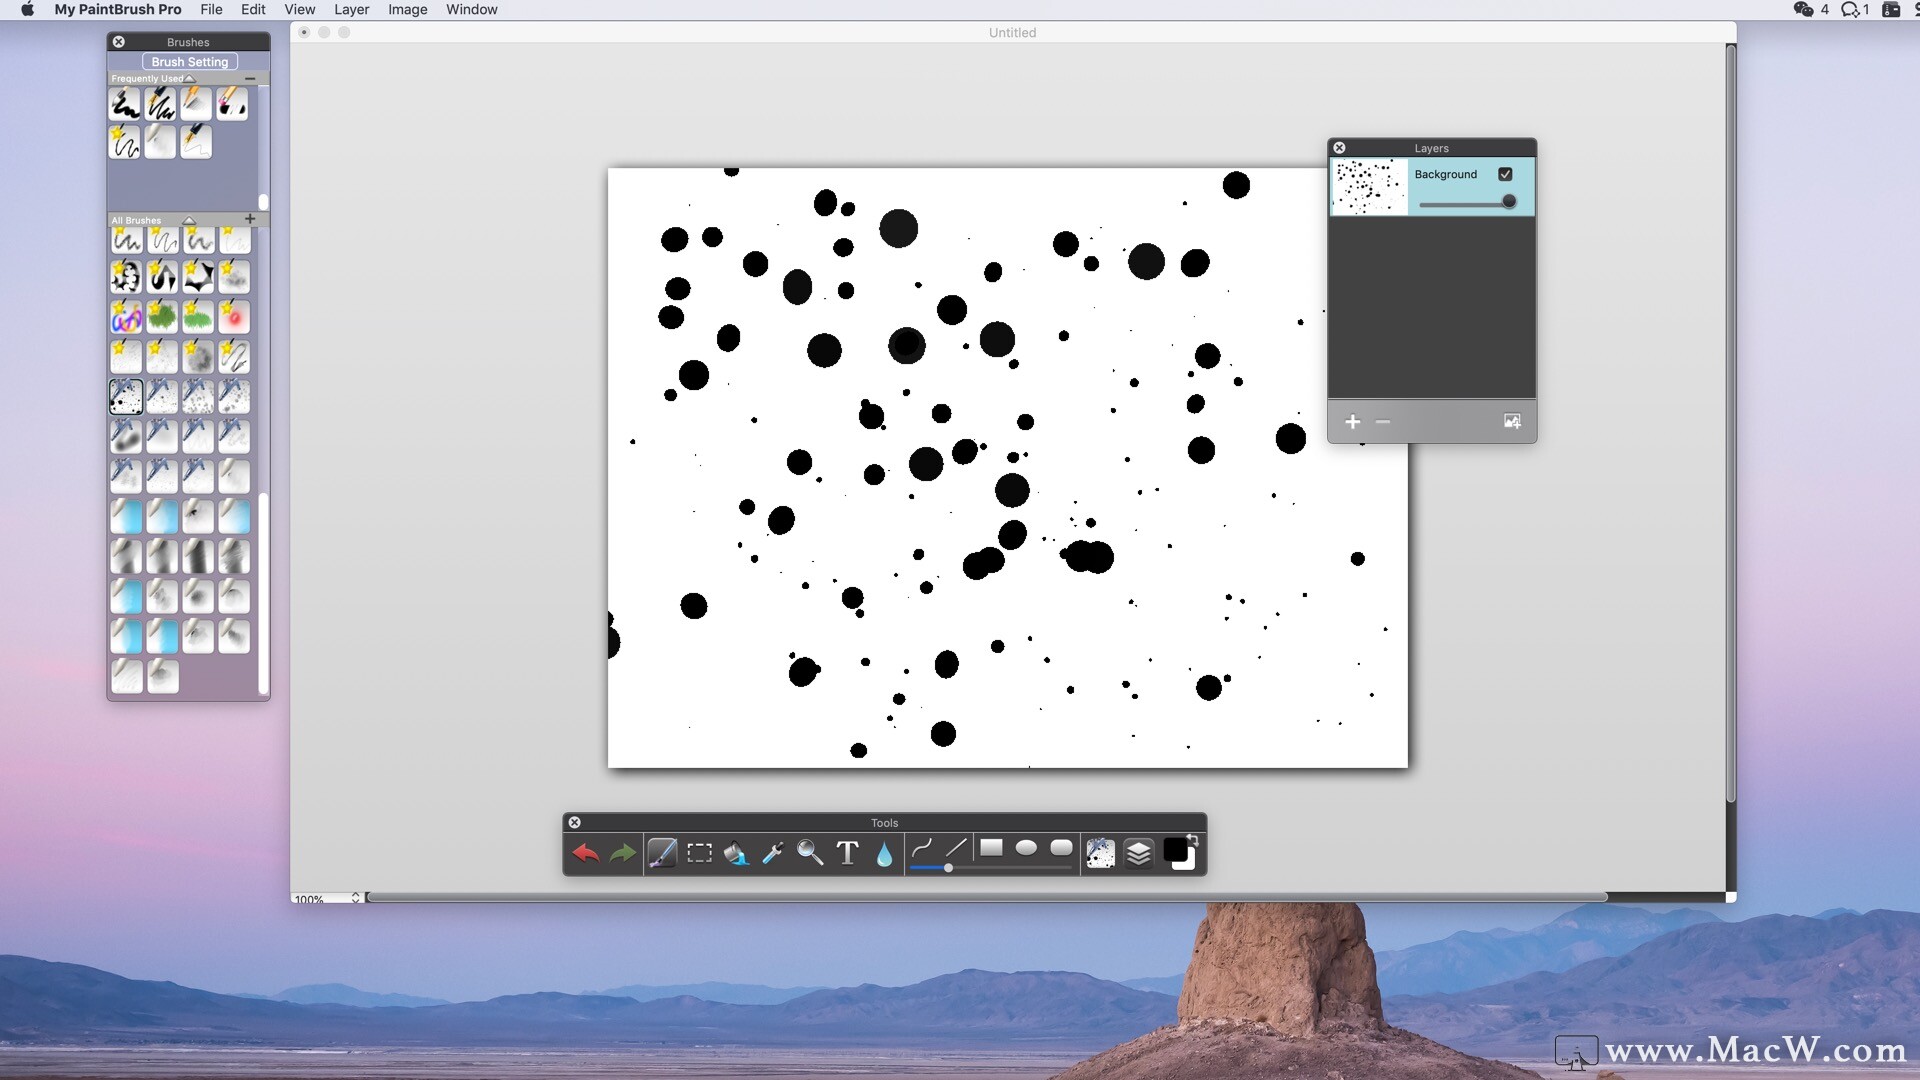
Task: Adjust the Background layer opacity slider
Action: pos(1509,202)
